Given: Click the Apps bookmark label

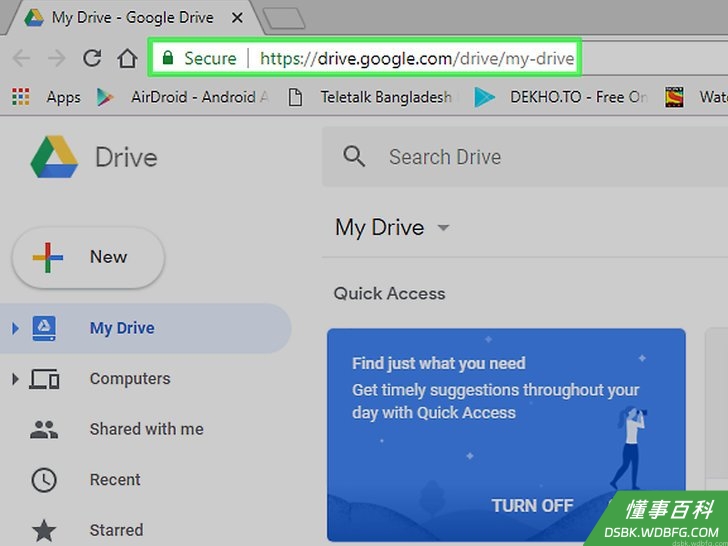Looking at the screenshot, I should pyautogui.click(x=63, y=98).
